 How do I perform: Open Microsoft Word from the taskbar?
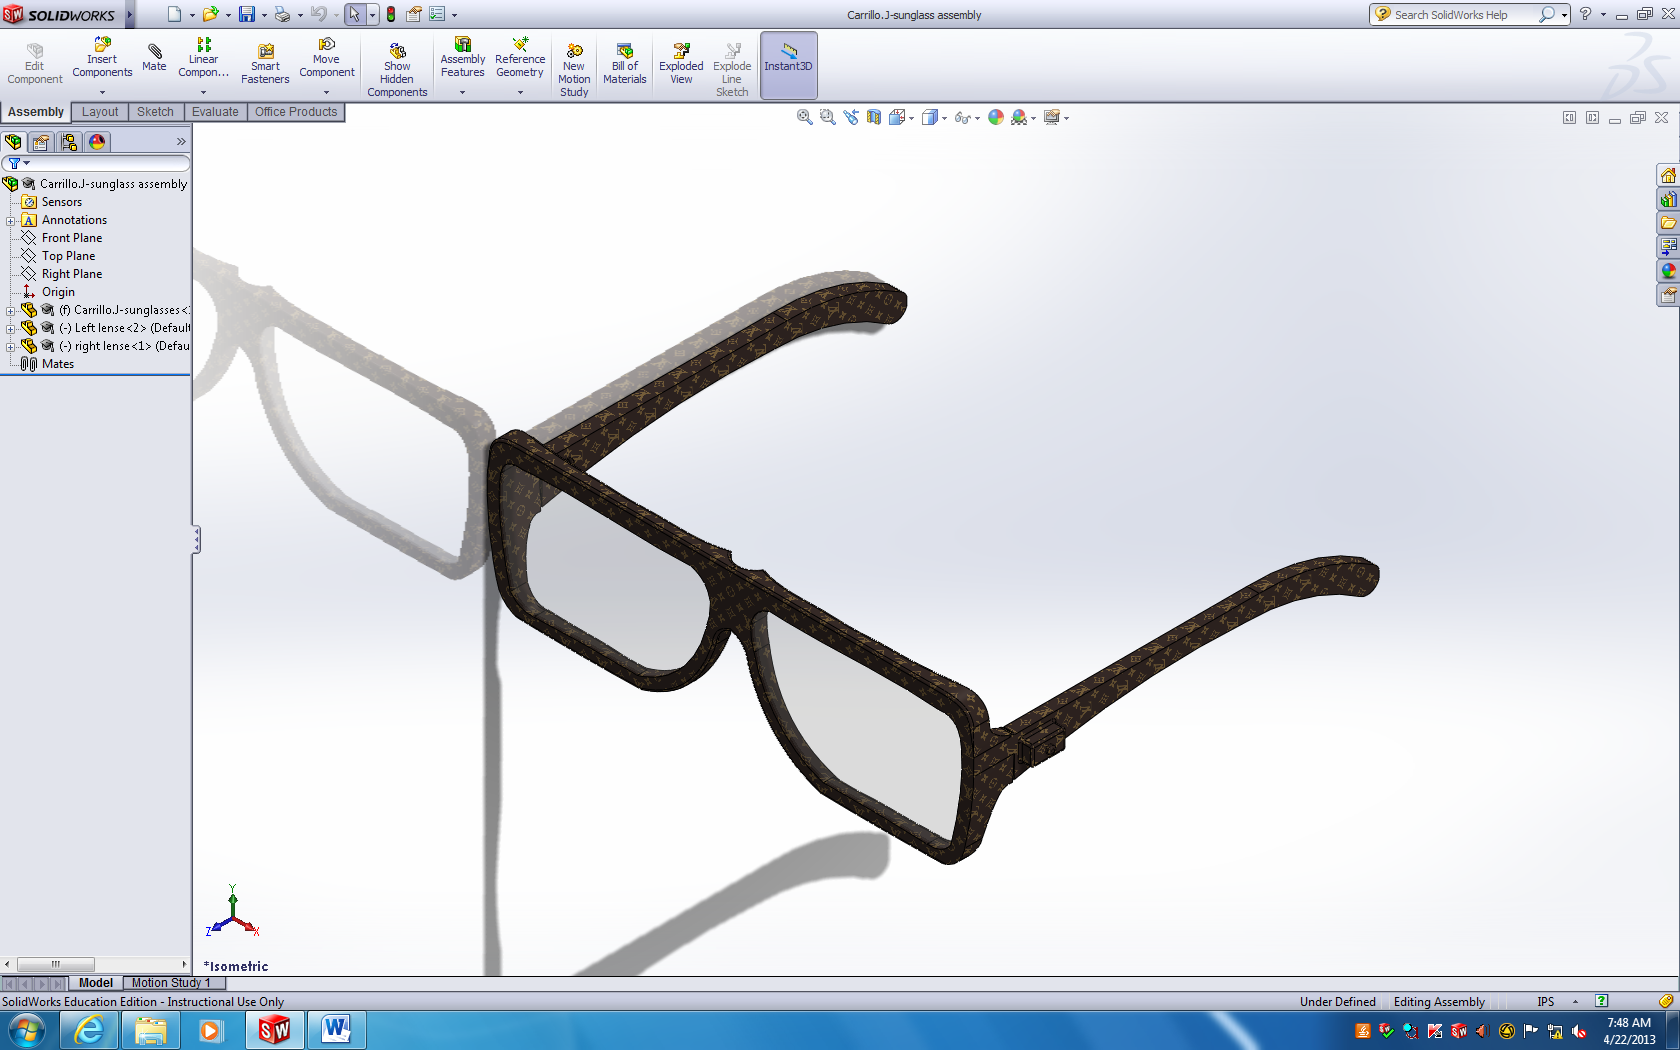pos(336,1030)
